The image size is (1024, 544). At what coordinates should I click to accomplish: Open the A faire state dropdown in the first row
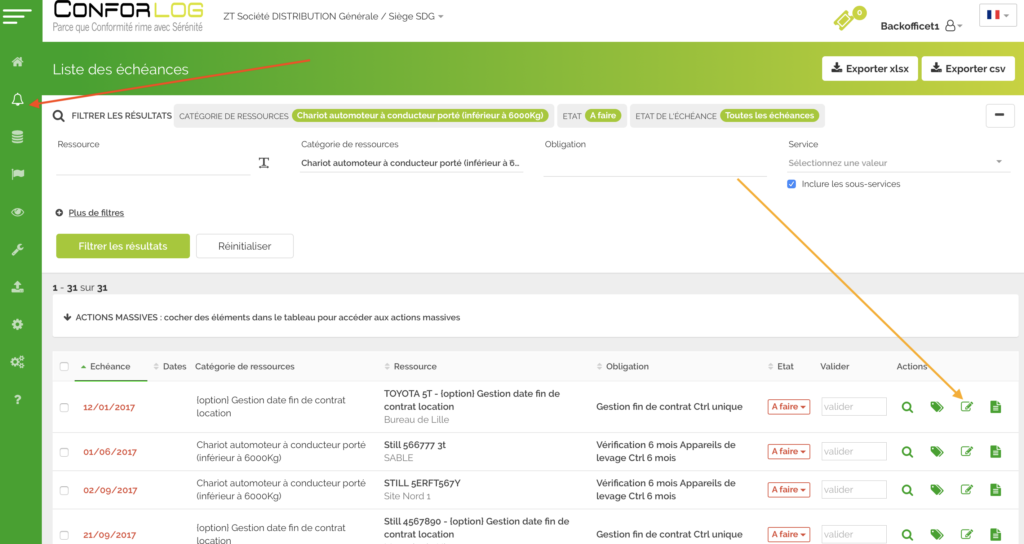788,407
